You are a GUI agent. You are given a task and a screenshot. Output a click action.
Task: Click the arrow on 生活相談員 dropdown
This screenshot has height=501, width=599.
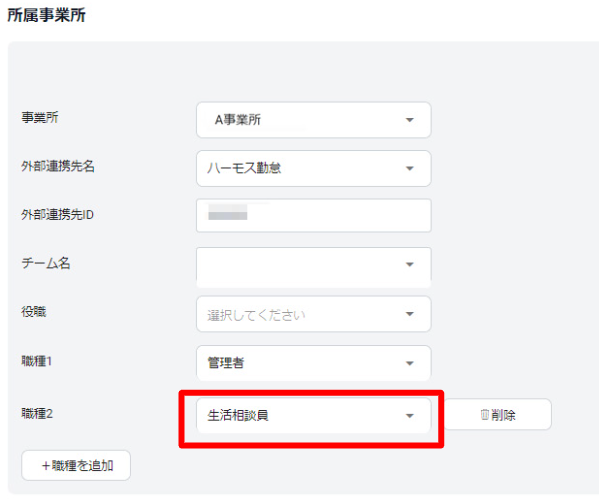pos(410,416)
